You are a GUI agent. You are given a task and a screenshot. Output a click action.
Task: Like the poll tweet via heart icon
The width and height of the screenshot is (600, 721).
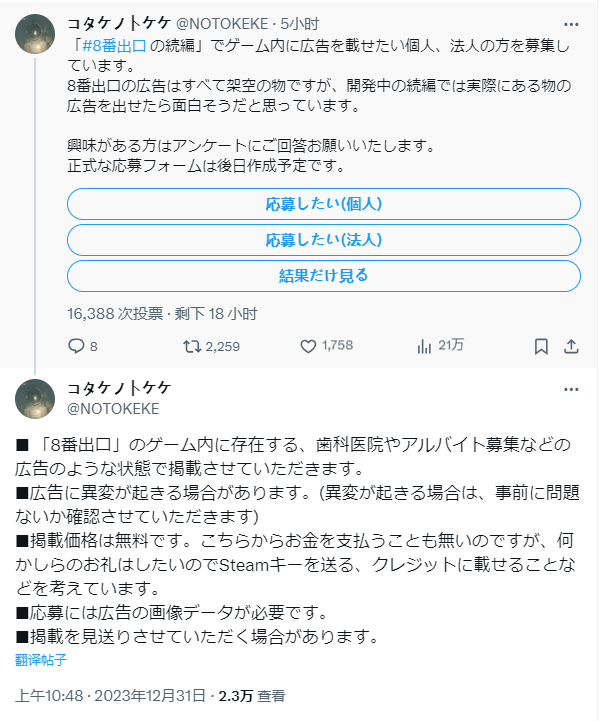[x=308, y=346]
